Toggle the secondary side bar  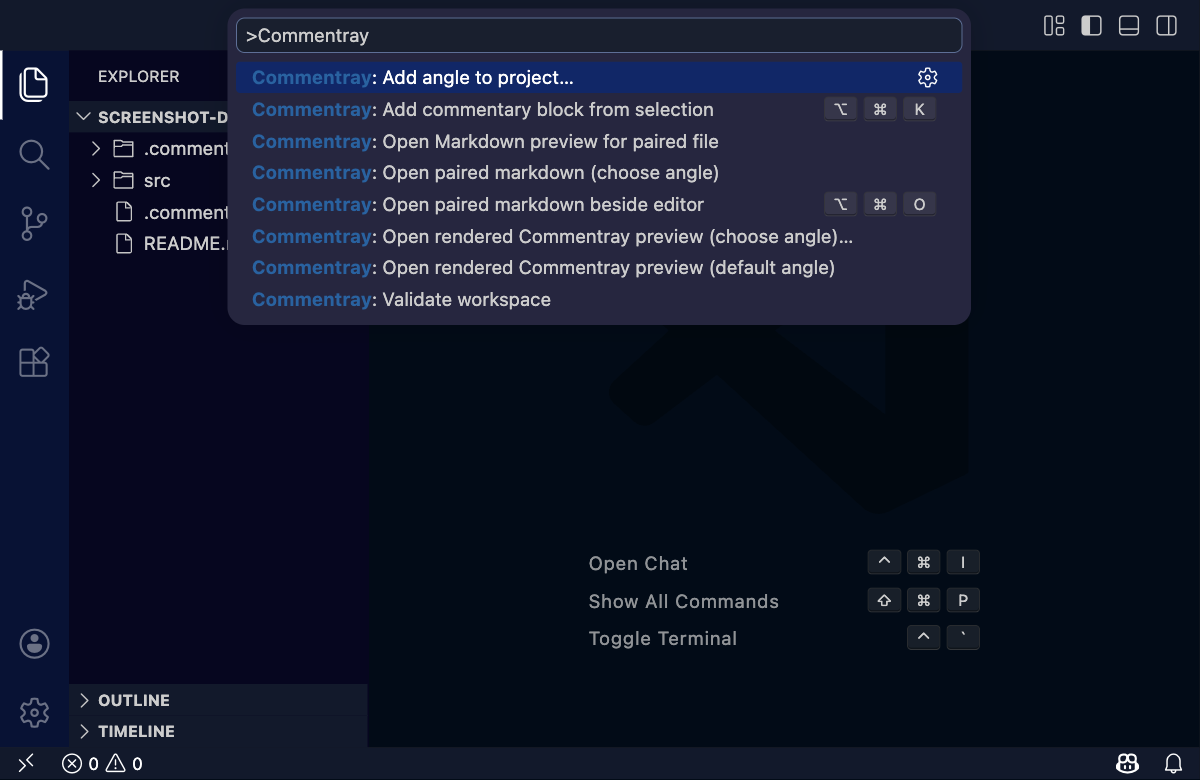pyautogui.click(x=1167, y=26)
